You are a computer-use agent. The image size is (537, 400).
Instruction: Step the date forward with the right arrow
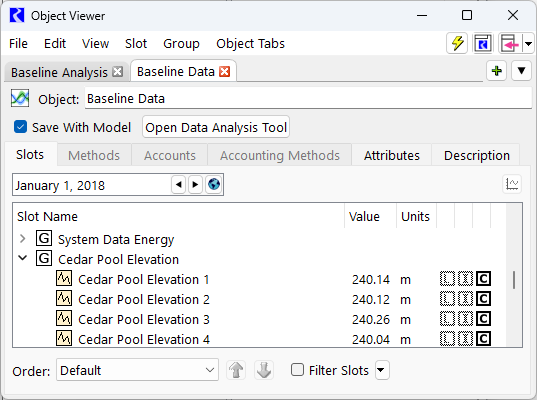click(x=195, y=185)
